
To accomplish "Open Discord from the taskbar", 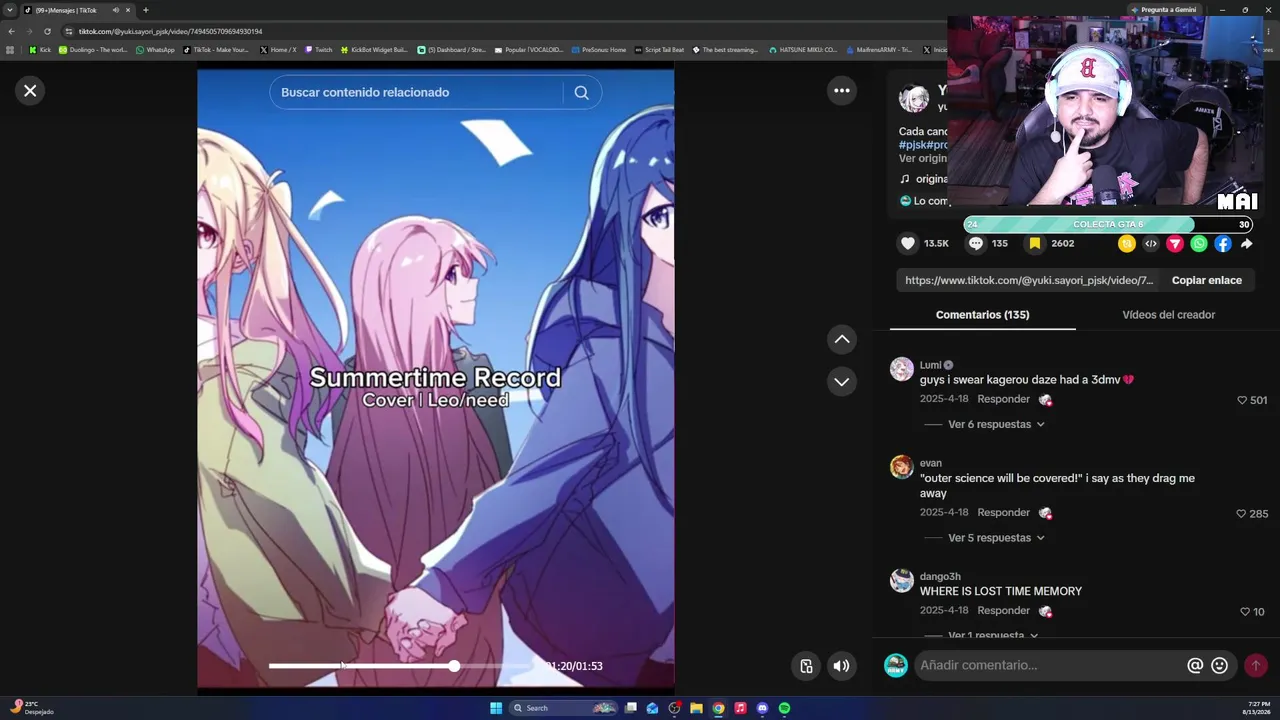I will [x=762, y=708].
